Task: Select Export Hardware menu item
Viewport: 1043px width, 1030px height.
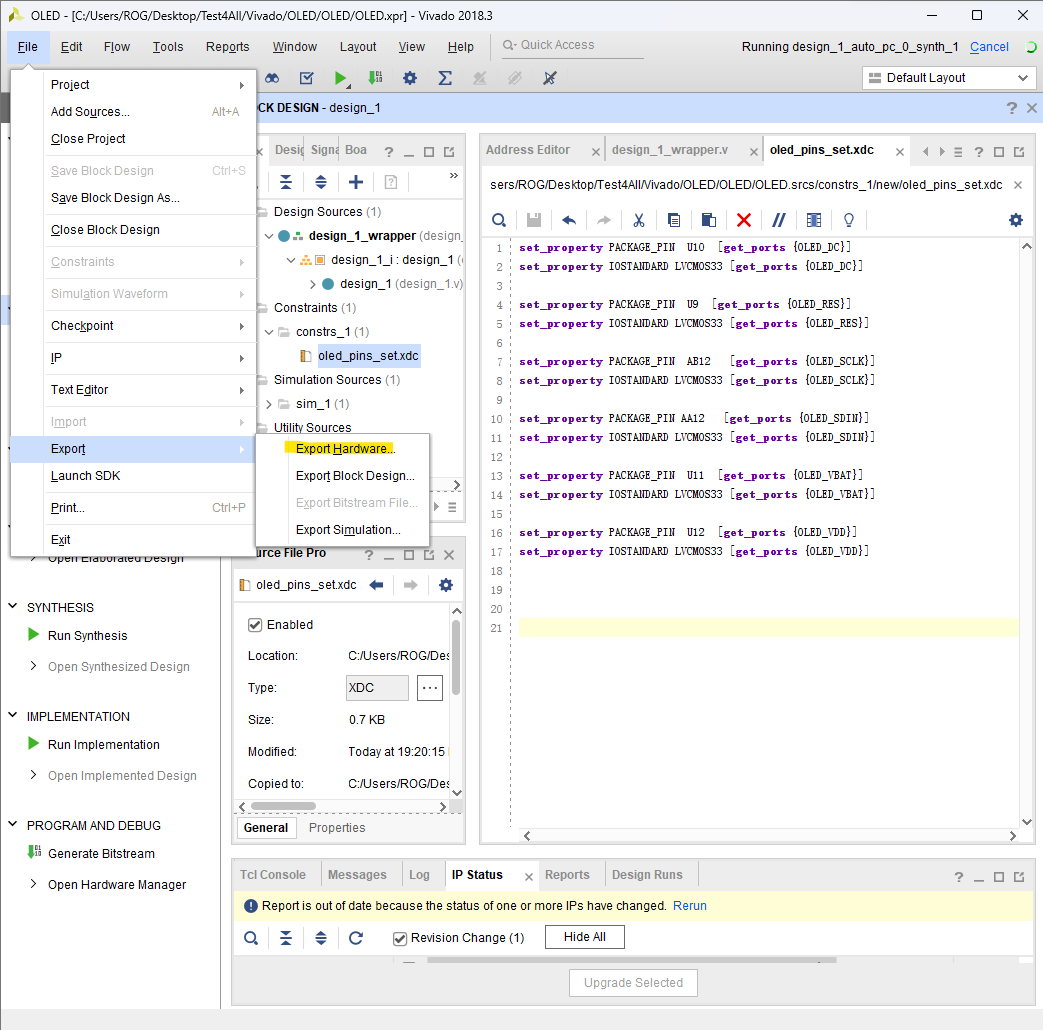Action: 343,448
